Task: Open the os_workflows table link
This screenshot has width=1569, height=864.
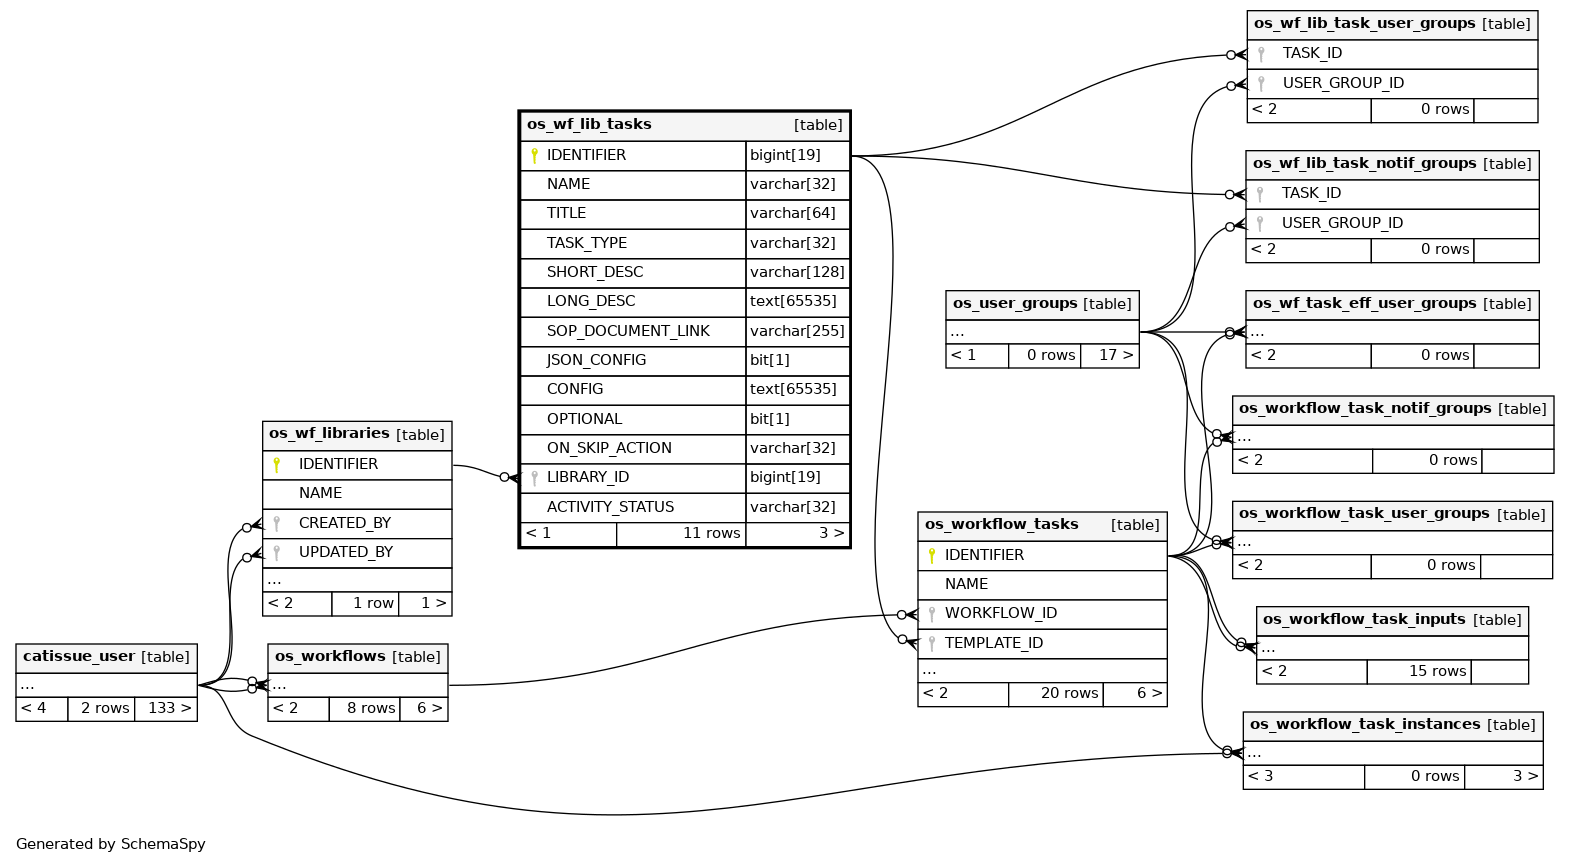Action: (358, 657)
